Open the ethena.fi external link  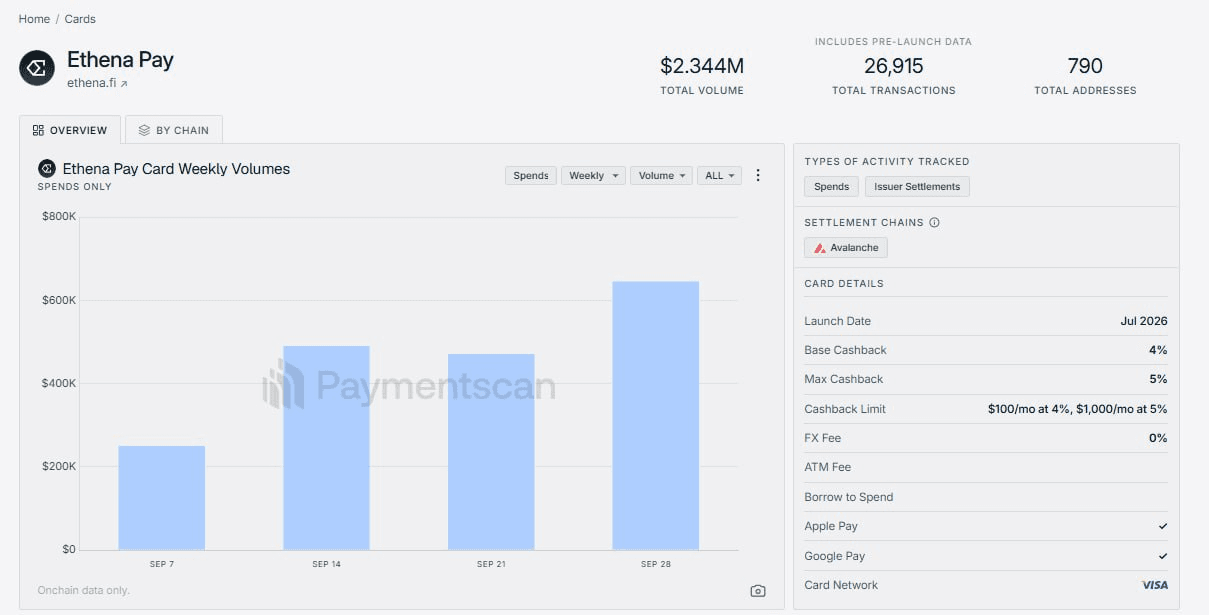(x=97, y=84)
